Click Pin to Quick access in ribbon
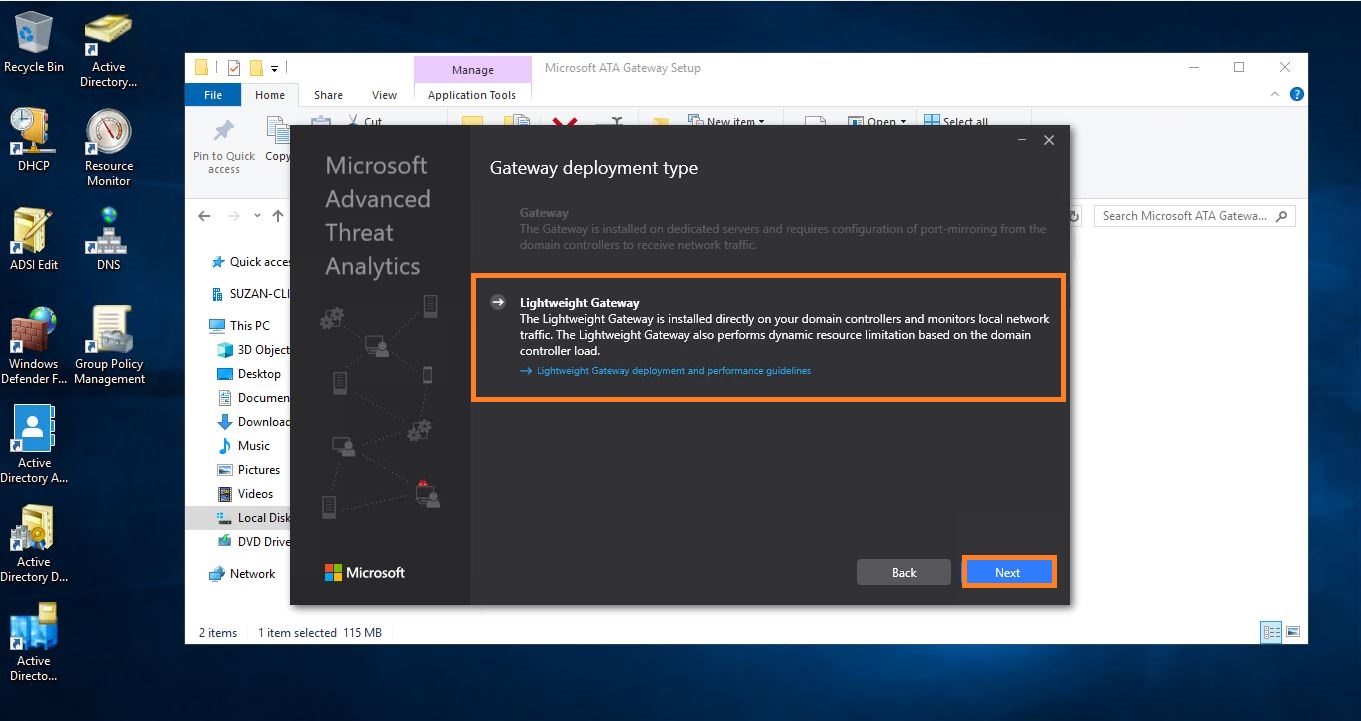1361x721 pixels. [224, 146]
